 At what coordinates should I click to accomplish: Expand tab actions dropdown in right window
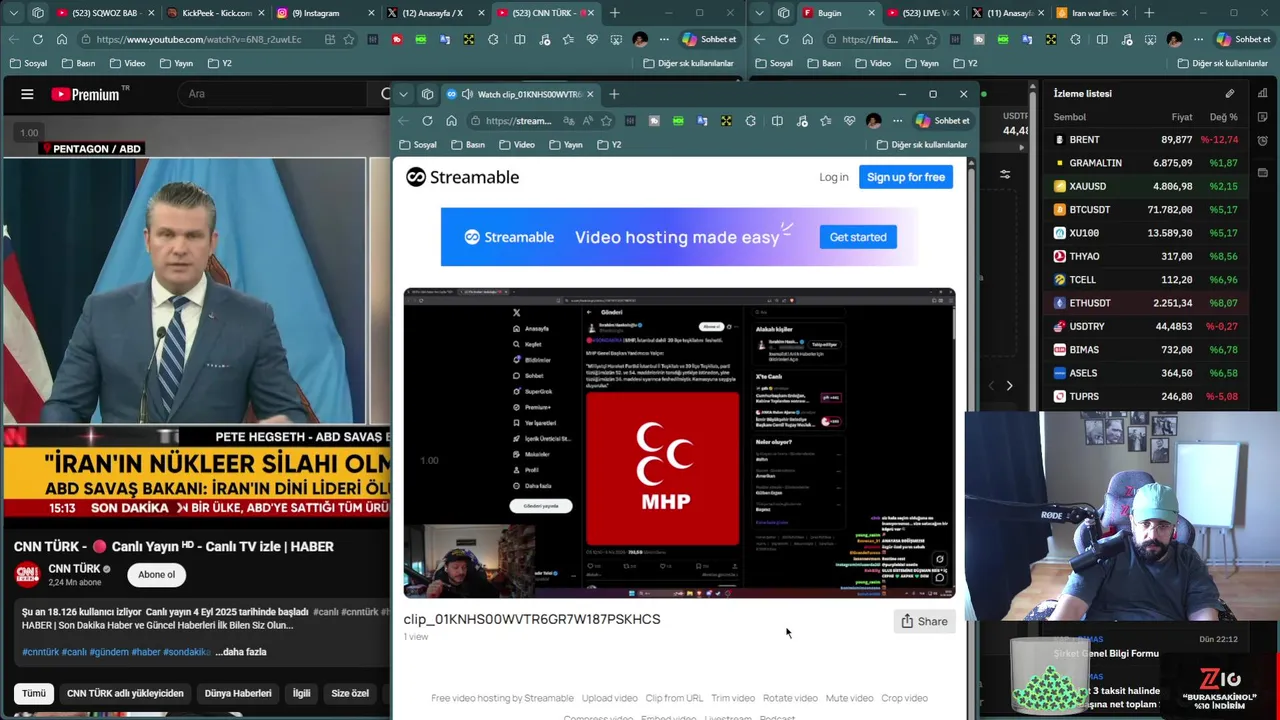coord(759,13)
